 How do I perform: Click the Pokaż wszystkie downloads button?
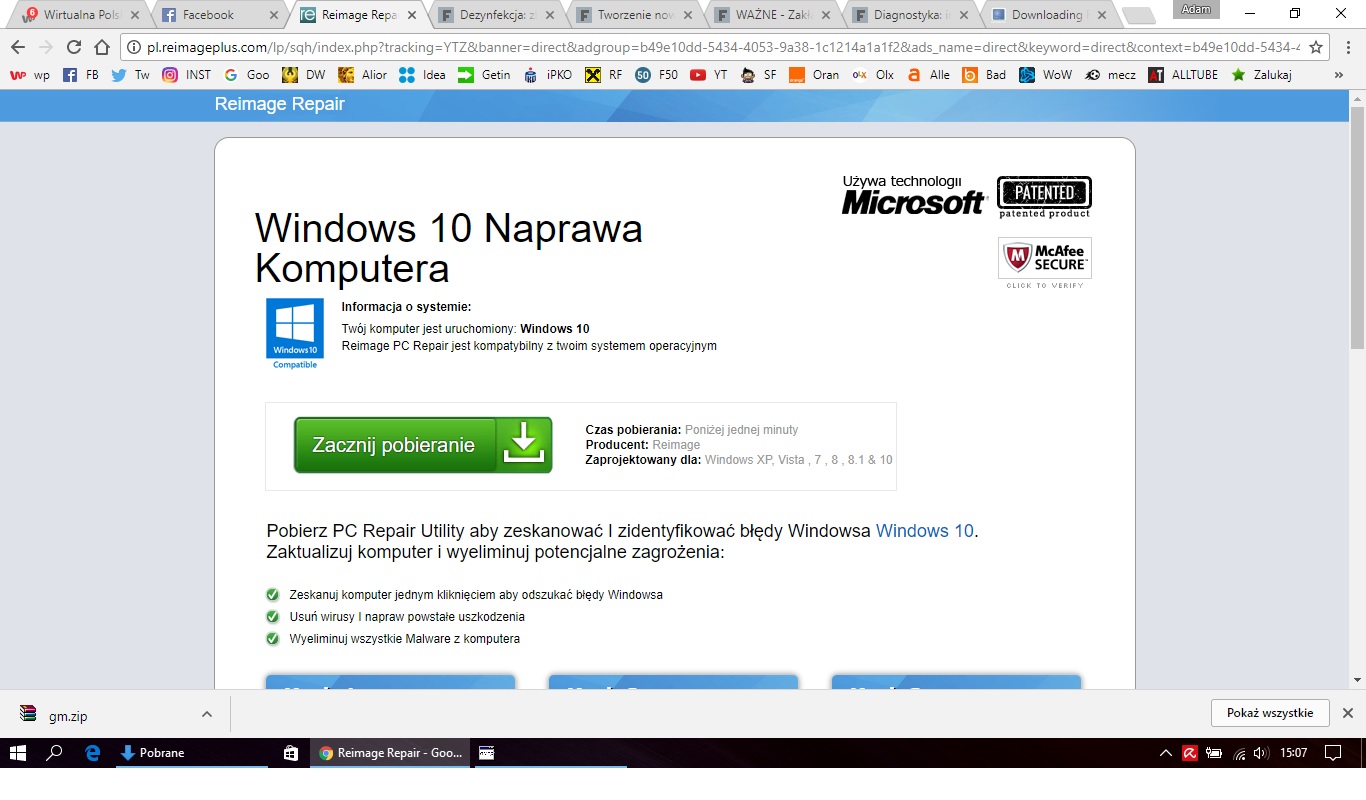pyautogui.click(x=1270, y=713)
